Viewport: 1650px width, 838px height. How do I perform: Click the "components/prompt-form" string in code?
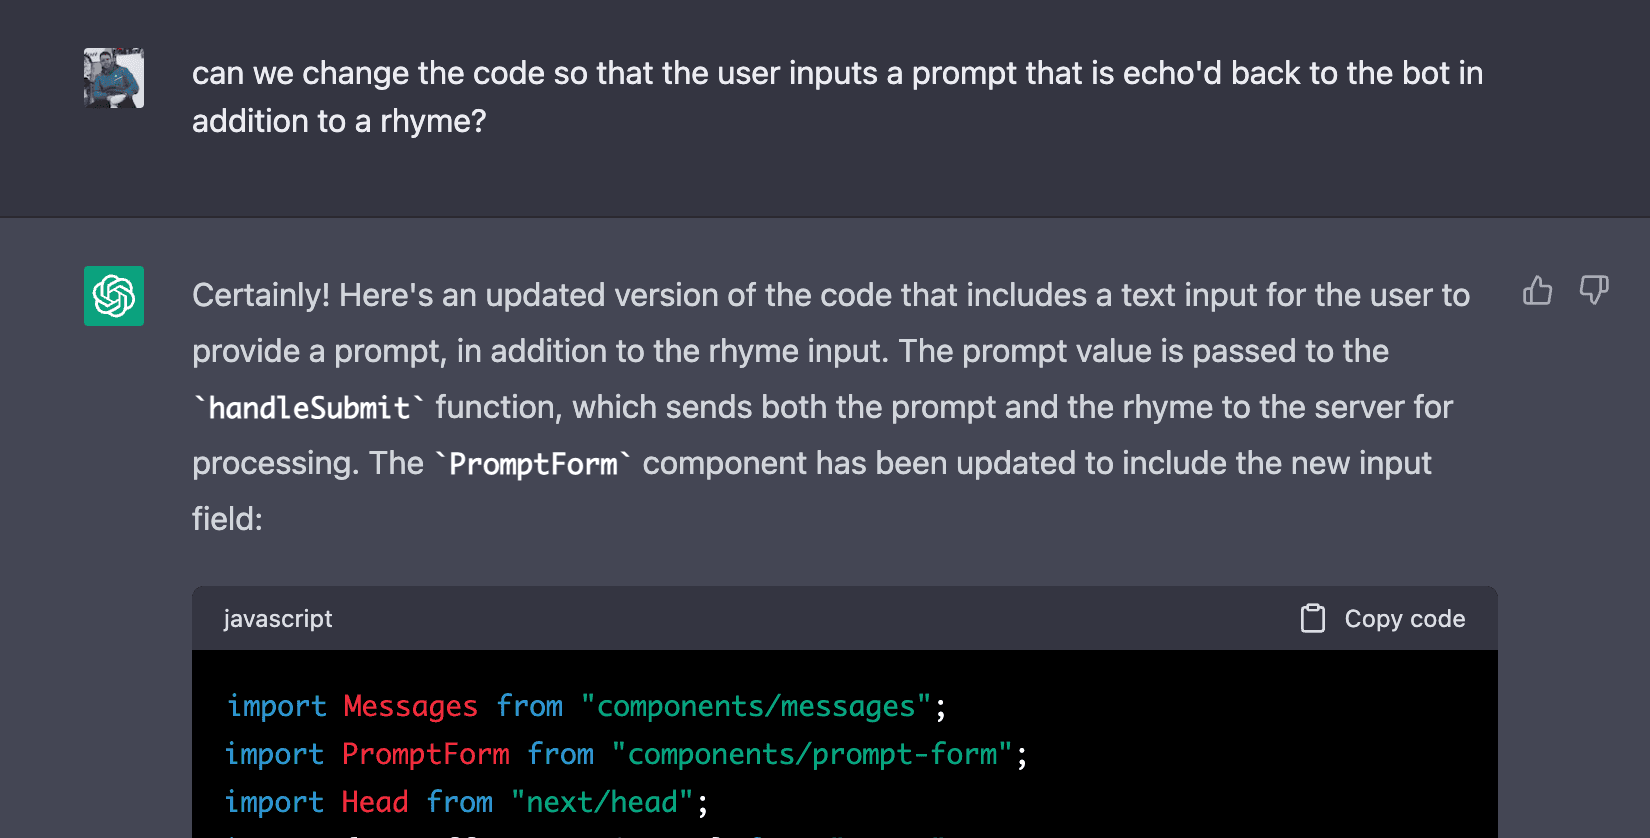pyautogui.click(x=812, y=754)
